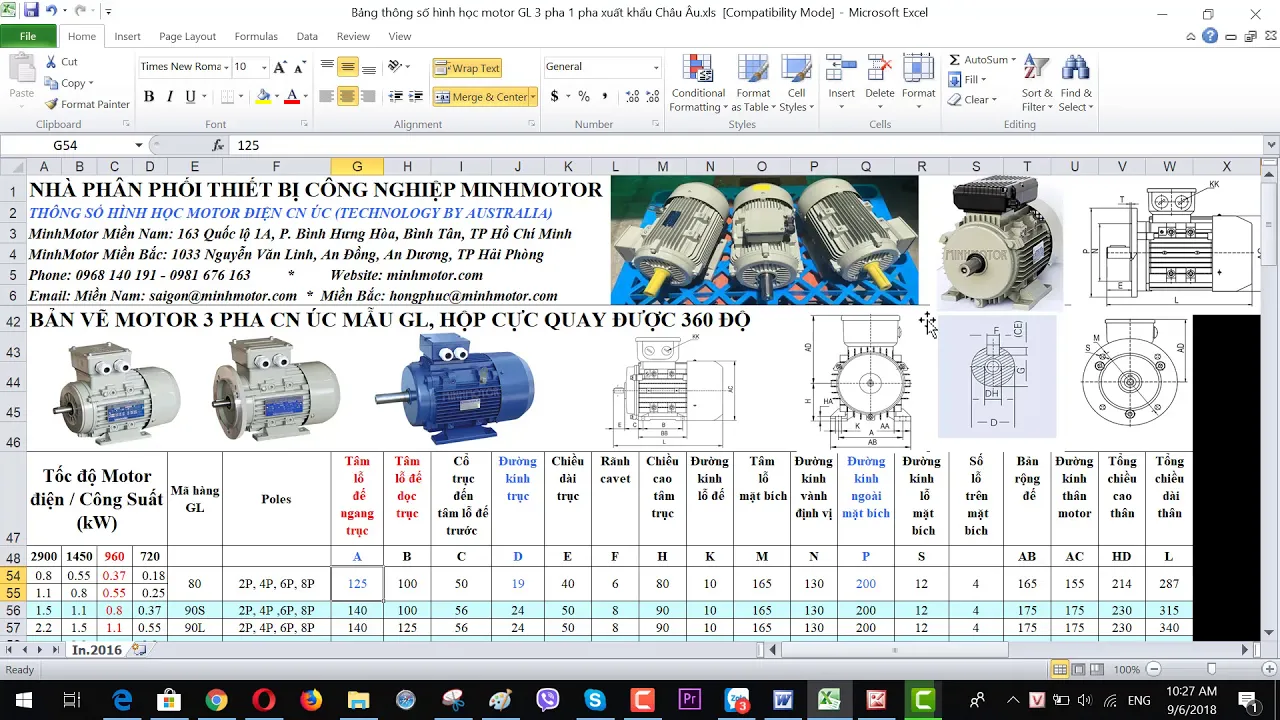Image resolution: width=1280 pixels, height=720 pixels.
Task: Click the Bold formatting icon
Action: [x=149, y=97]
